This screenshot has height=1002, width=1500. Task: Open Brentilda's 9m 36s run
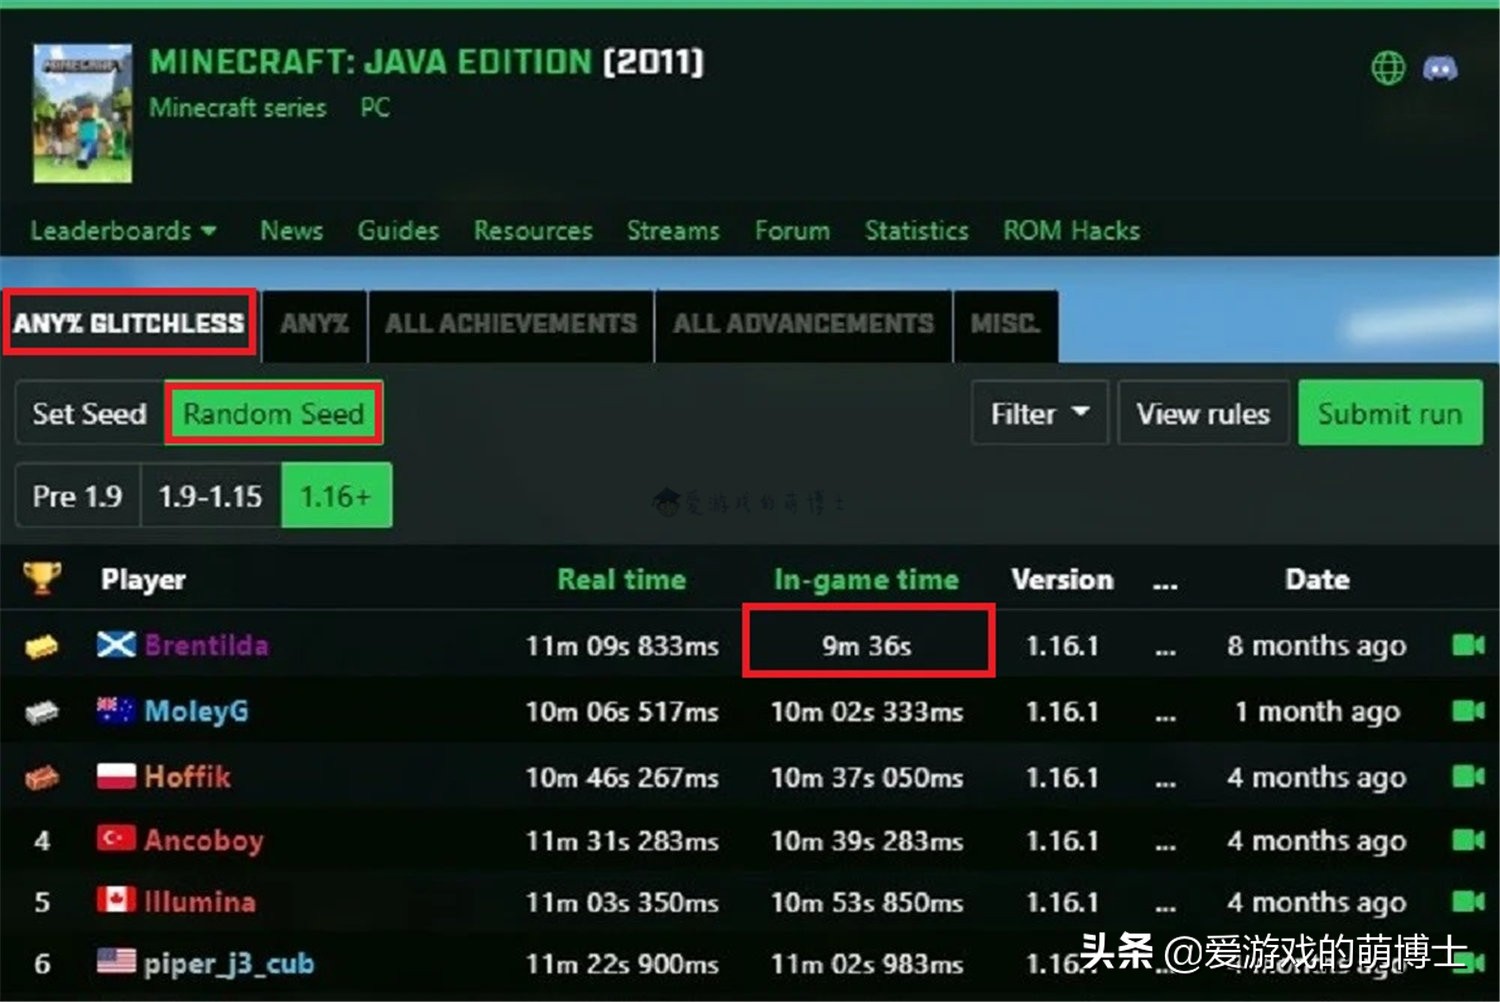(867, 646)
